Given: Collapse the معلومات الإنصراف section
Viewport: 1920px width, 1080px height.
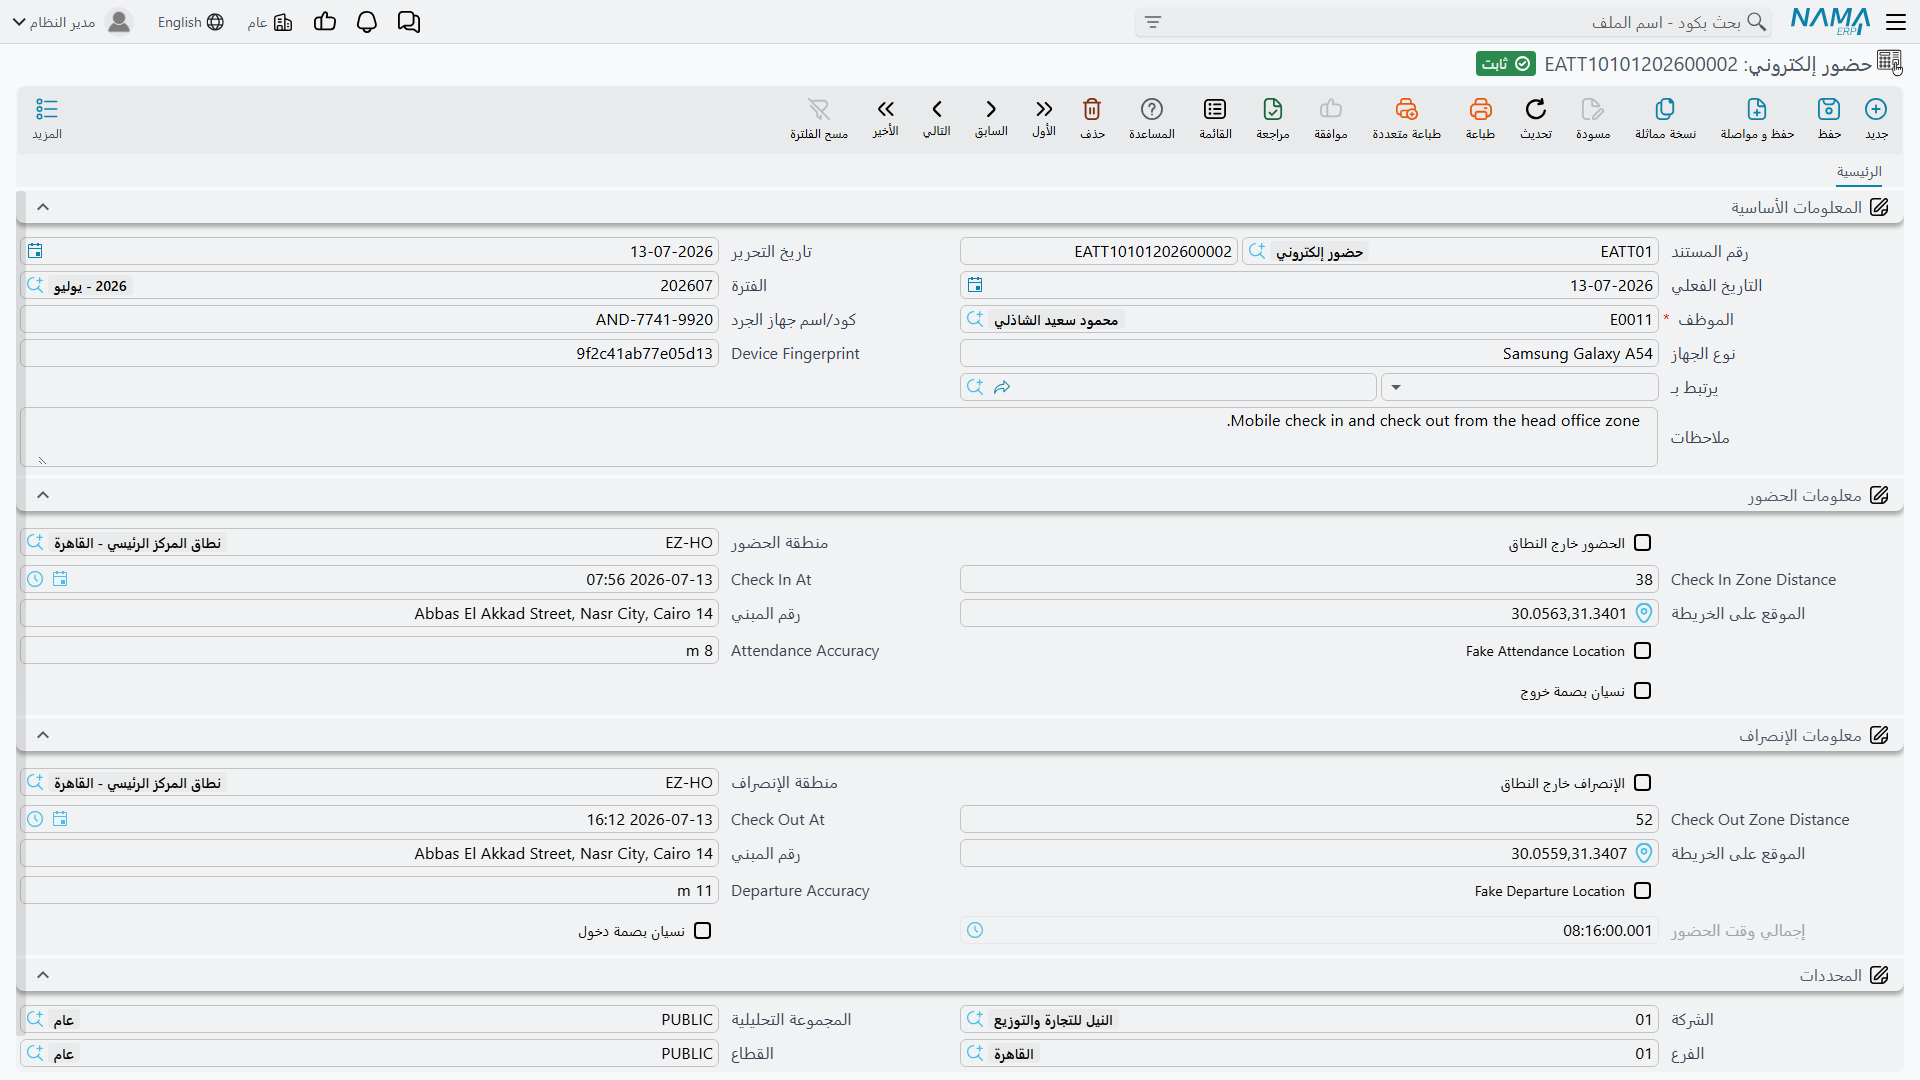Looking at the screenshot, I should click(43, 735).
